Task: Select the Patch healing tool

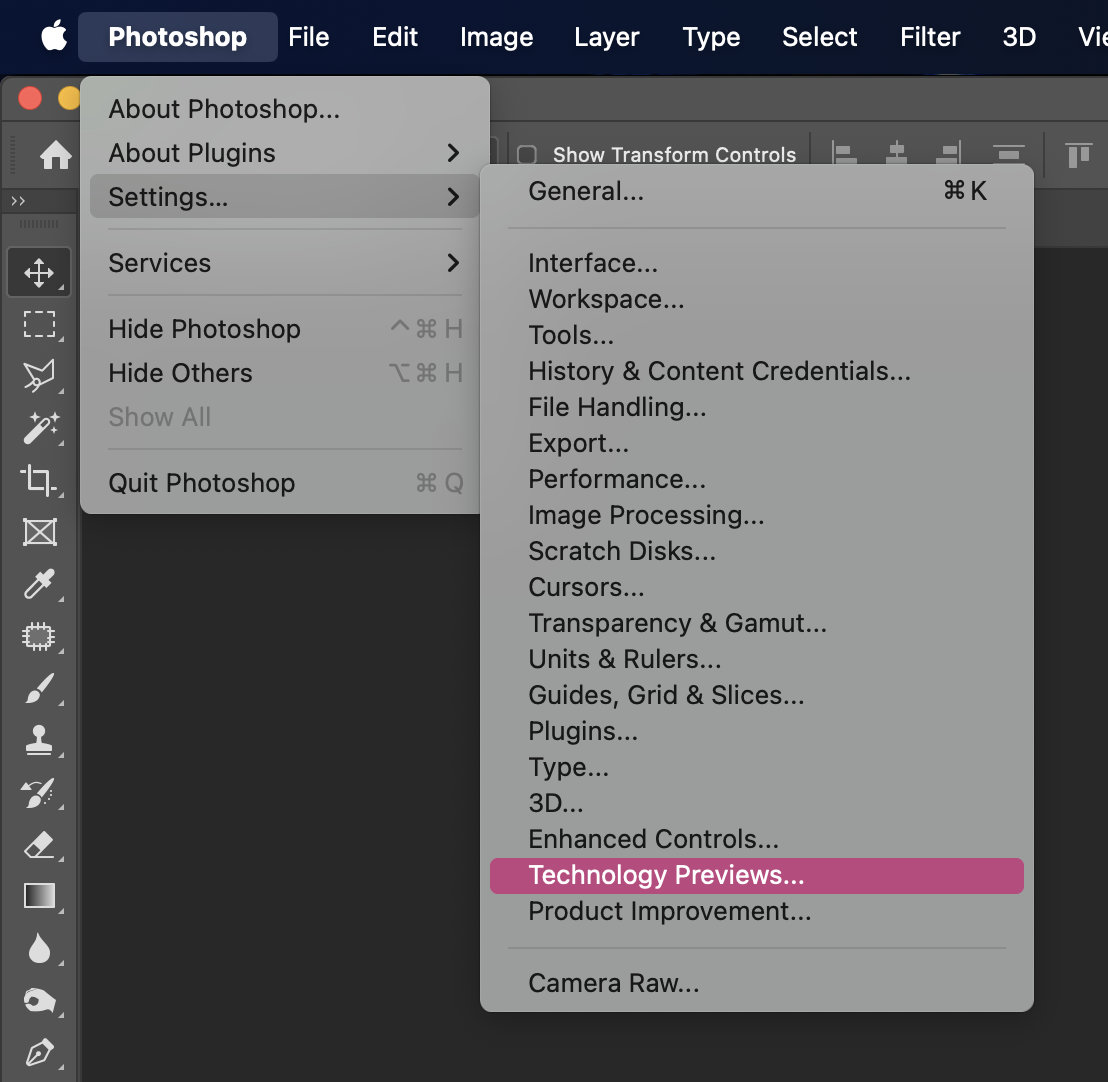Action: coord(39,637)
